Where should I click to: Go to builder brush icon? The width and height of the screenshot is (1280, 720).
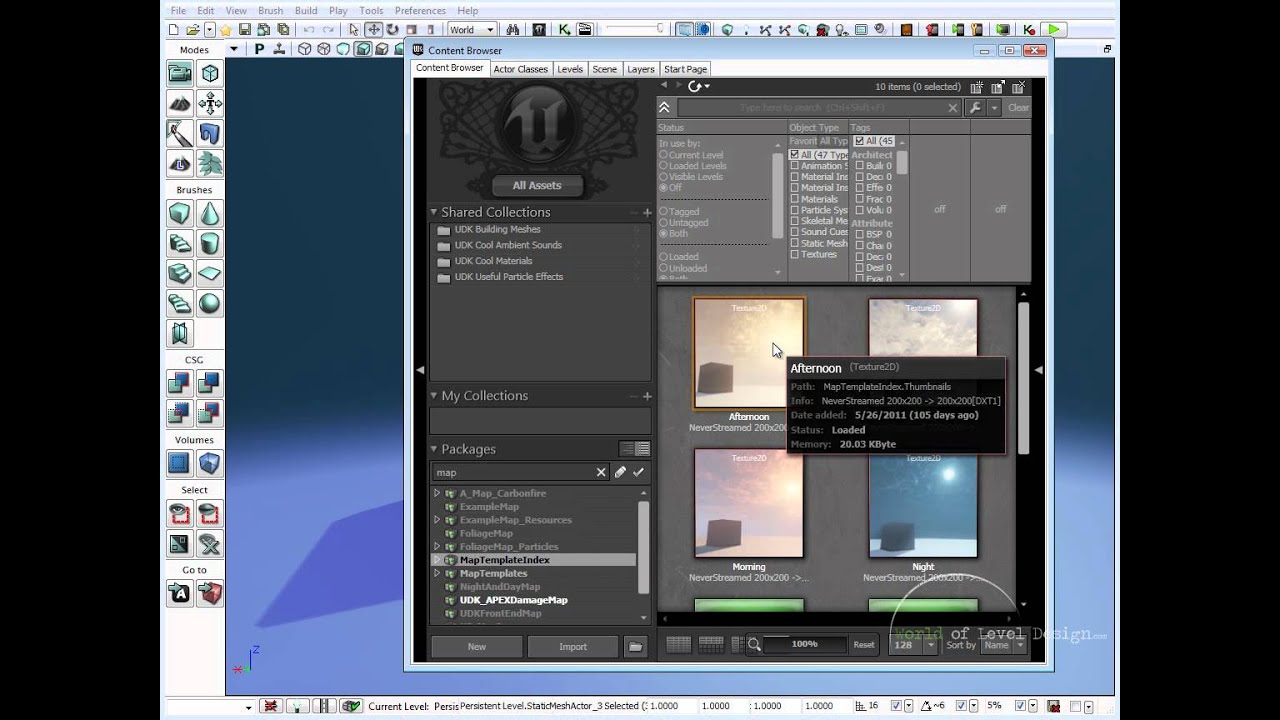(x=210, y=593)
